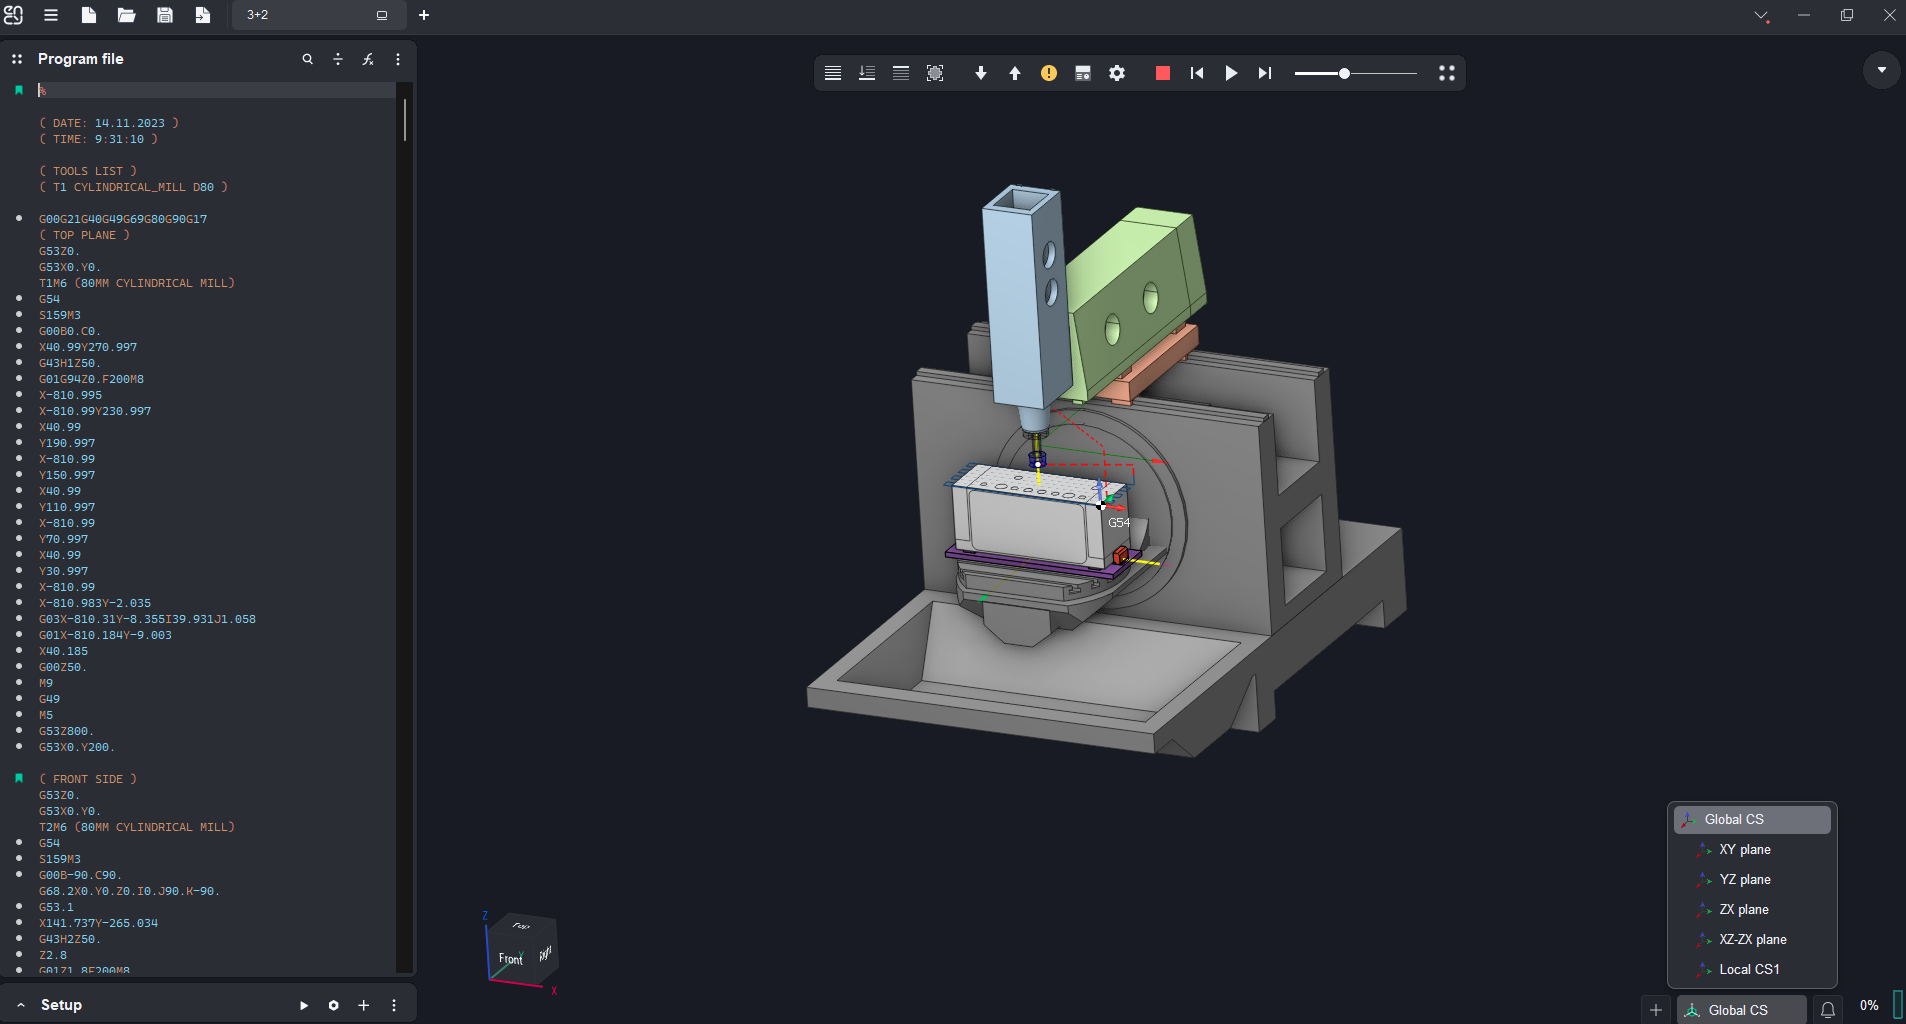
Task: Click the notification bell icon
Action: coord(1827,1010)
